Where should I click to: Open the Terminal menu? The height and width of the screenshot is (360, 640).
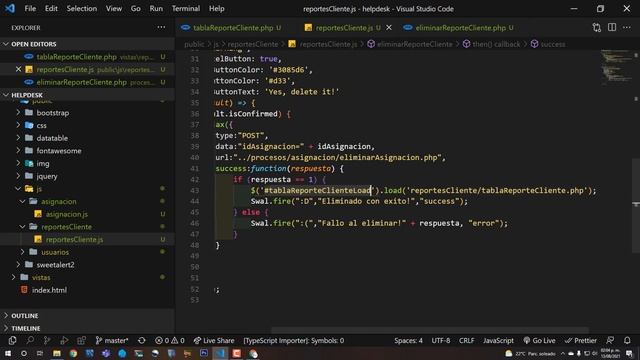pyautogui.click(x=186, y=9)
